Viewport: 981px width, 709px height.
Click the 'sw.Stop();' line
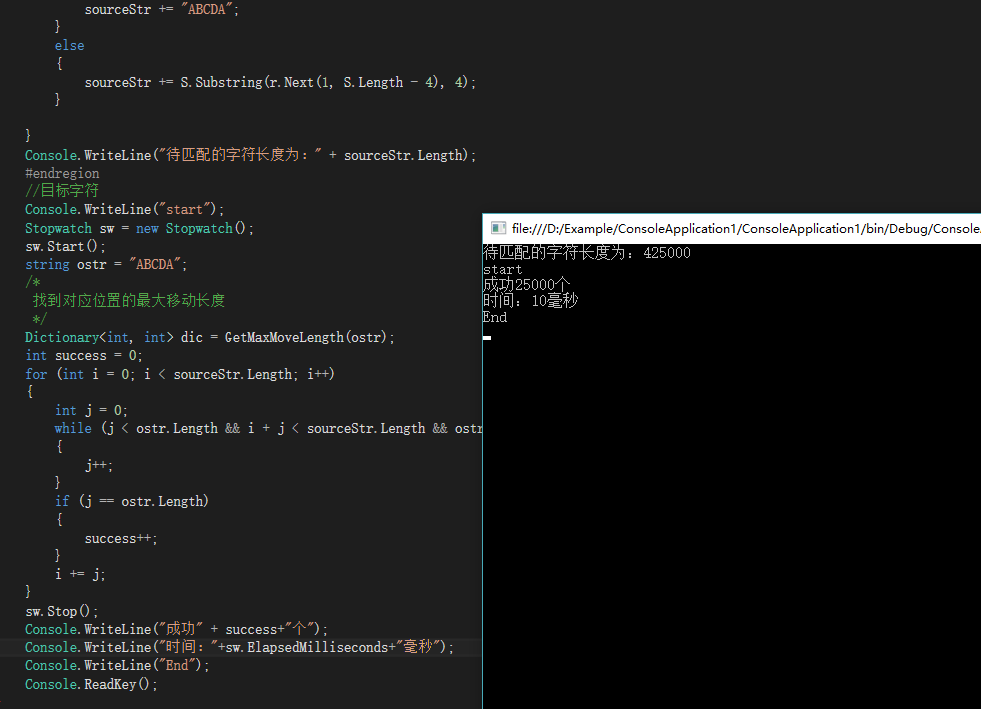(61, 611)
